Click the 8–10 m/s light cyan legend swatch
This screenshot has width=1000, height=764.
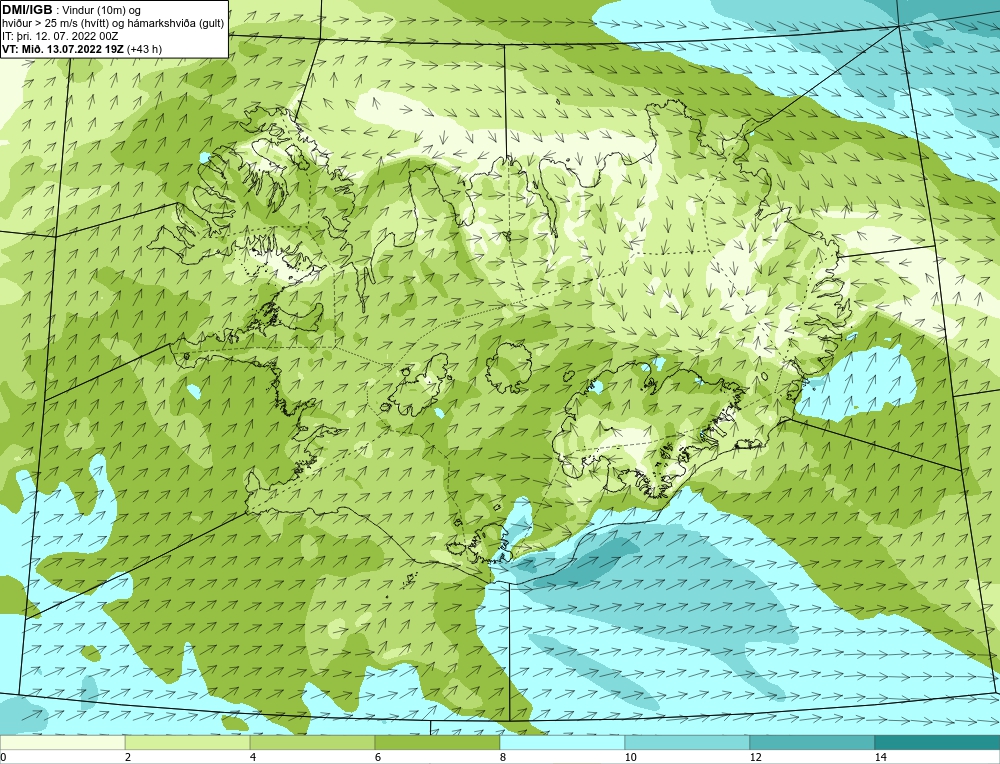pyautogui.click(x=562, y=742)
